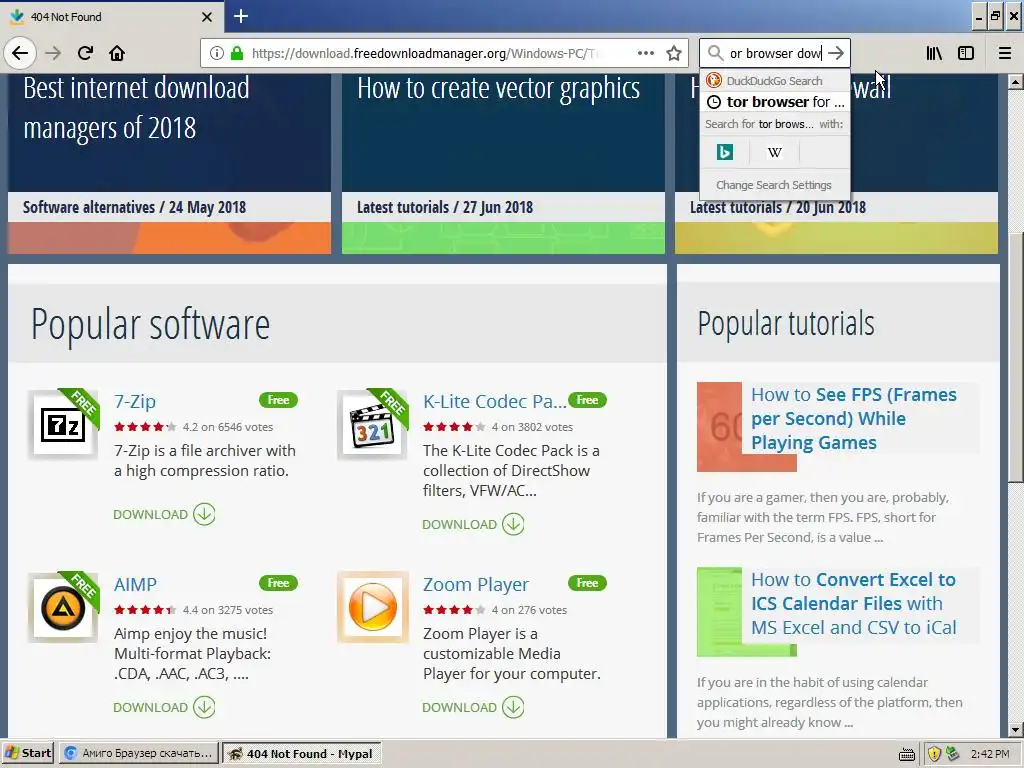
Task: Click the Excel tutorial green thumbnail
Action: click(720, 611)
